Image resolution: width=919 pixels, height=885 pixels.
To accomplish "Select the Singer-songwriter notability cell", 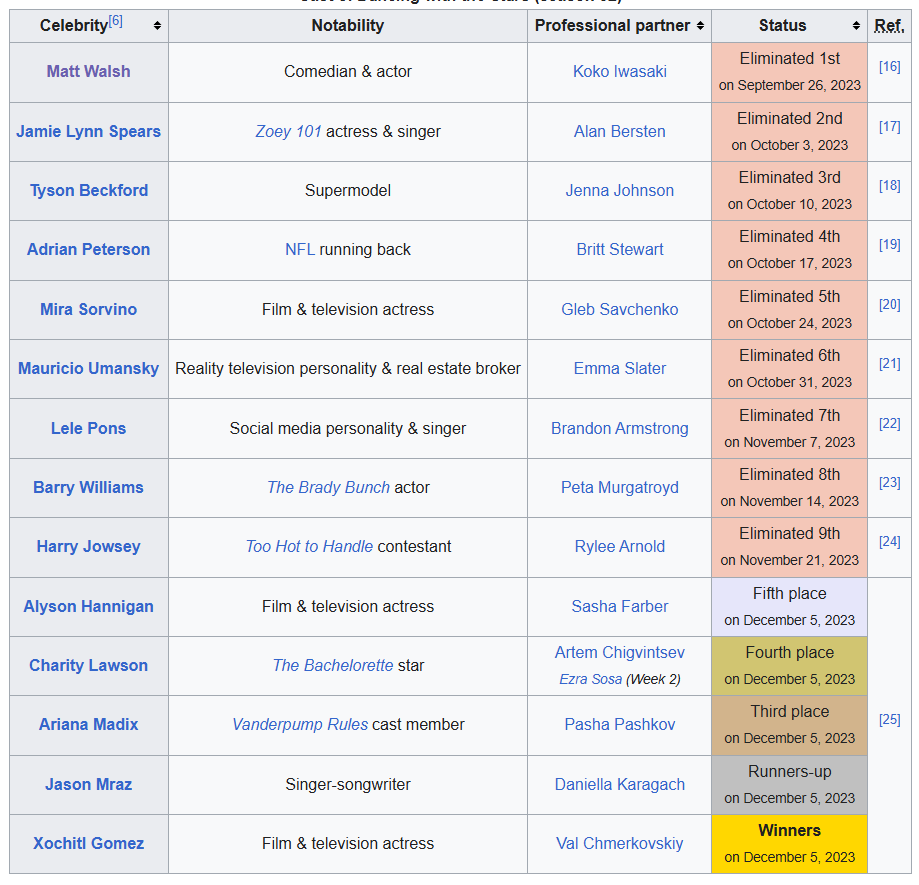I will 348,785.
